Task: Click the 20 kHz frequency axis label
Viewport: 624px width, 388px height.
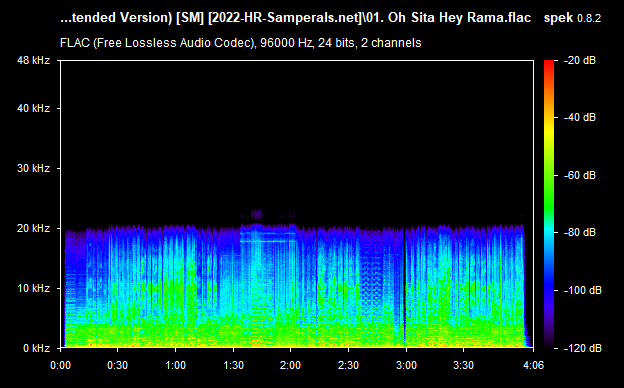Action: coord(33,228)
